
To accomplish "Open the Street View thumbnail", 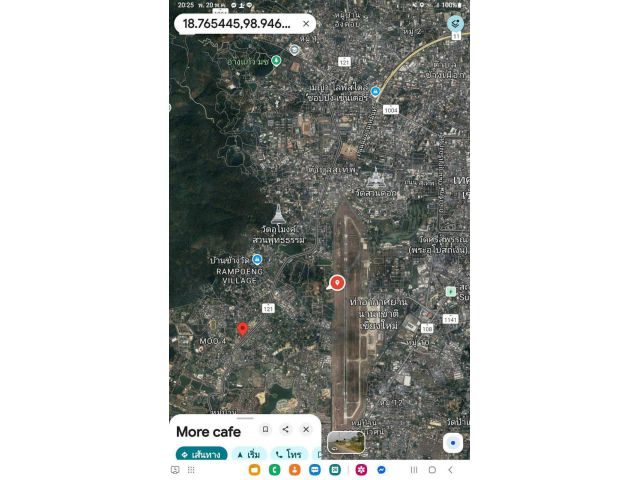I will point(346,442).
